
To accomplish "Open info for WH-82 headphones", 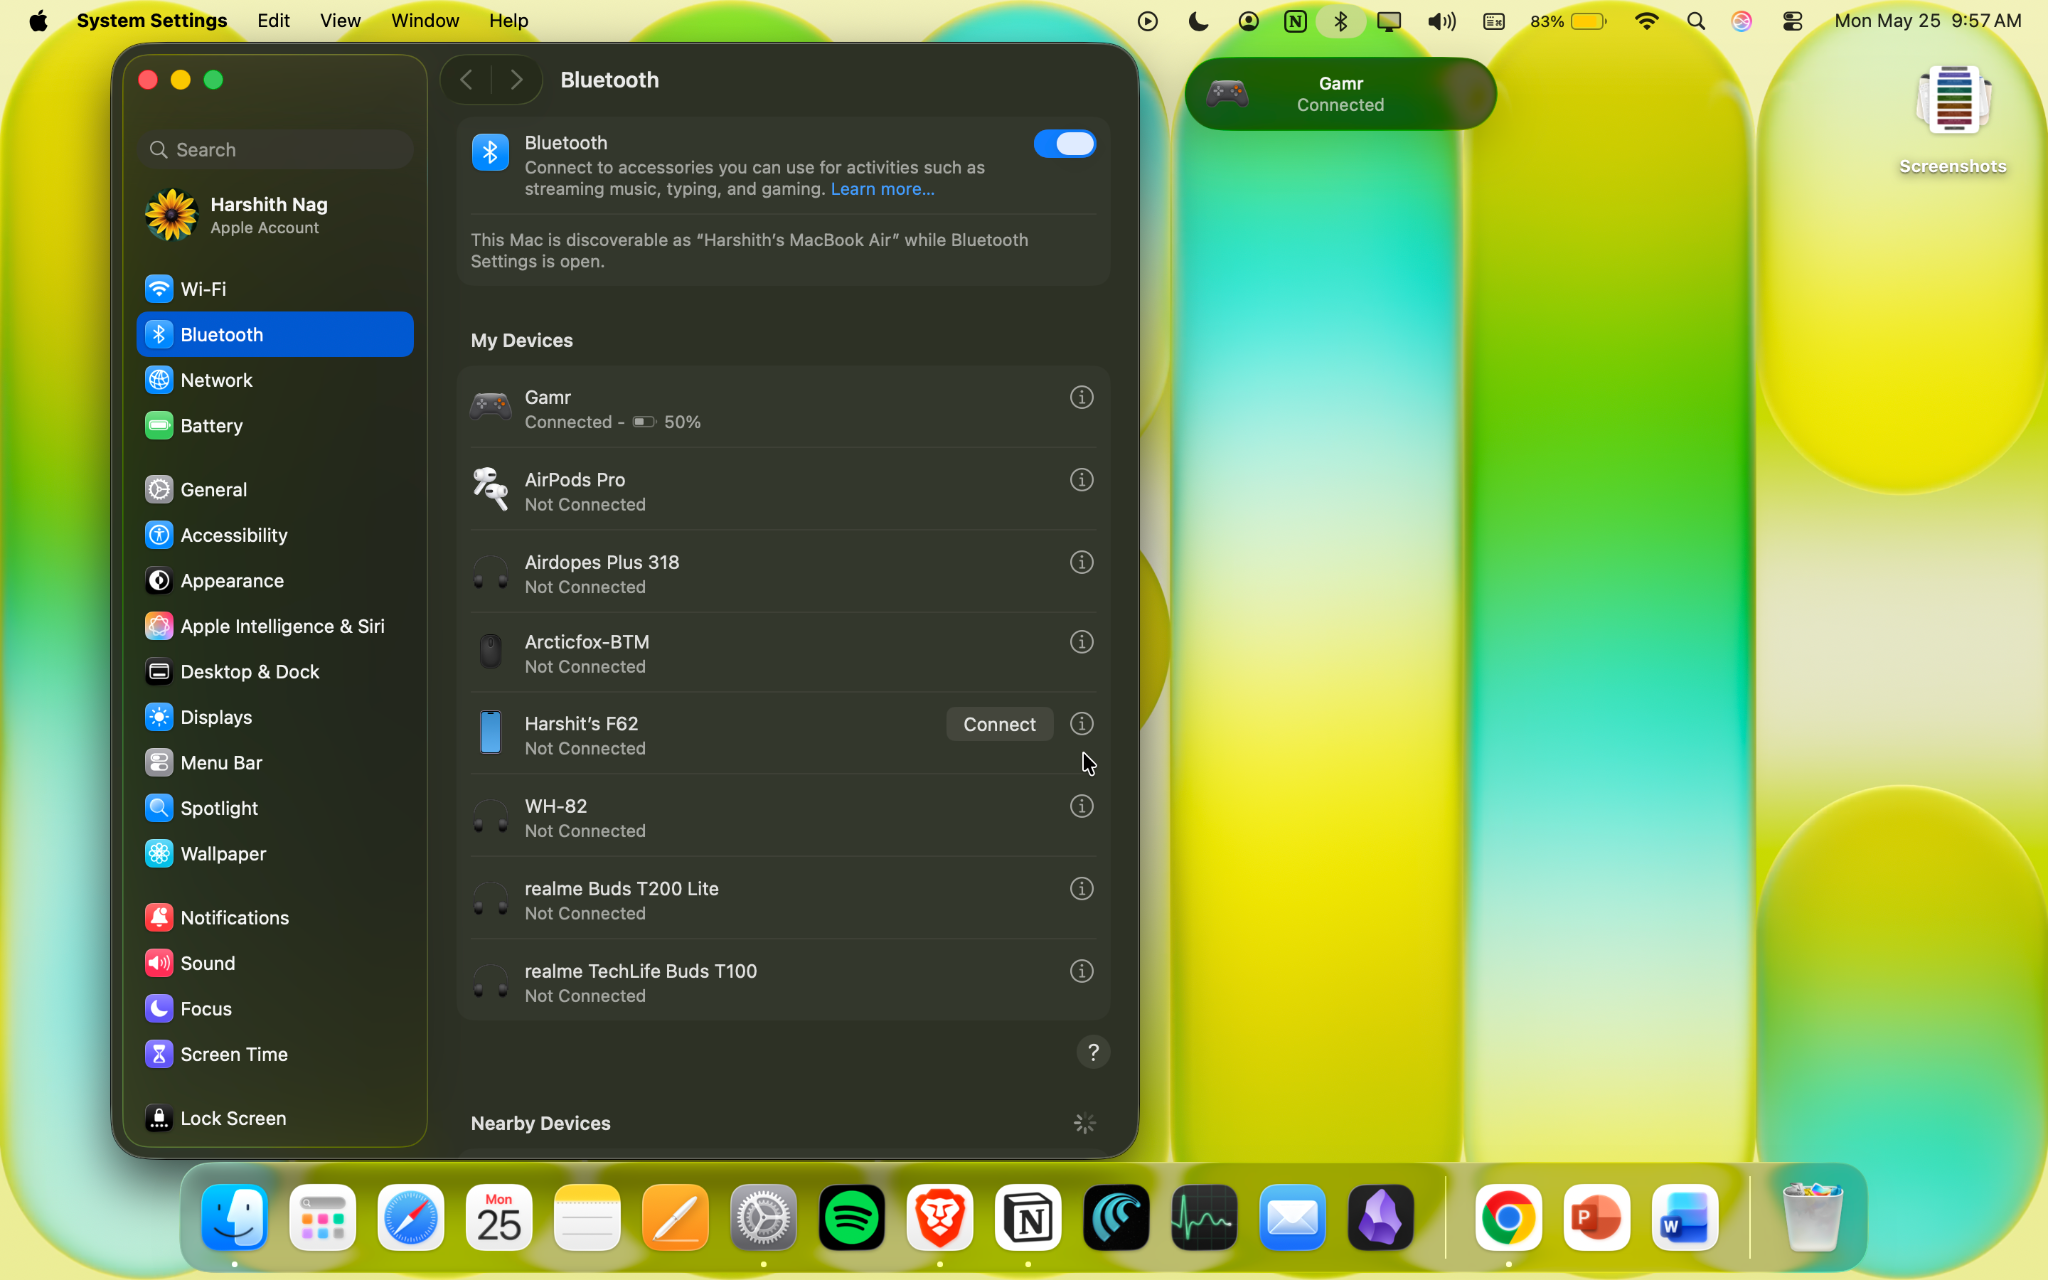I will pyautogui.click(x=1081, y=806).
